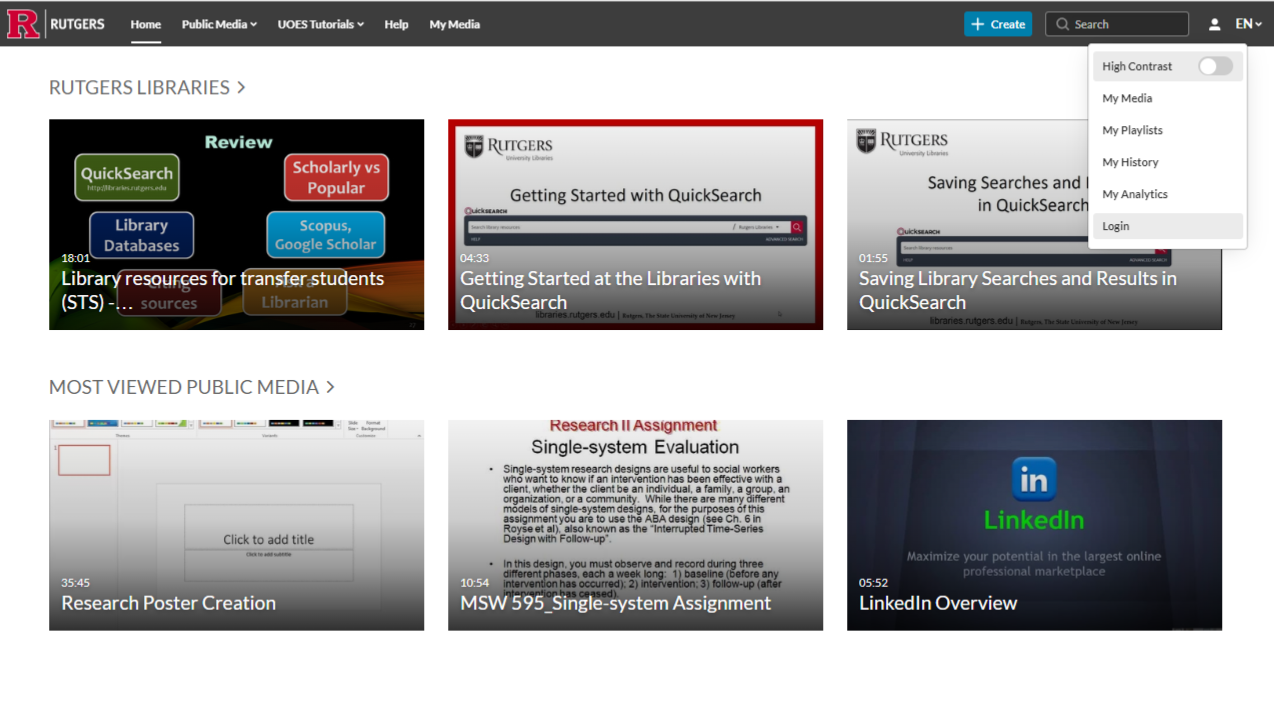The image size is (1274, 720).
Task: Click the Create button
Action: pyautogui.click(x=997, y=24)
